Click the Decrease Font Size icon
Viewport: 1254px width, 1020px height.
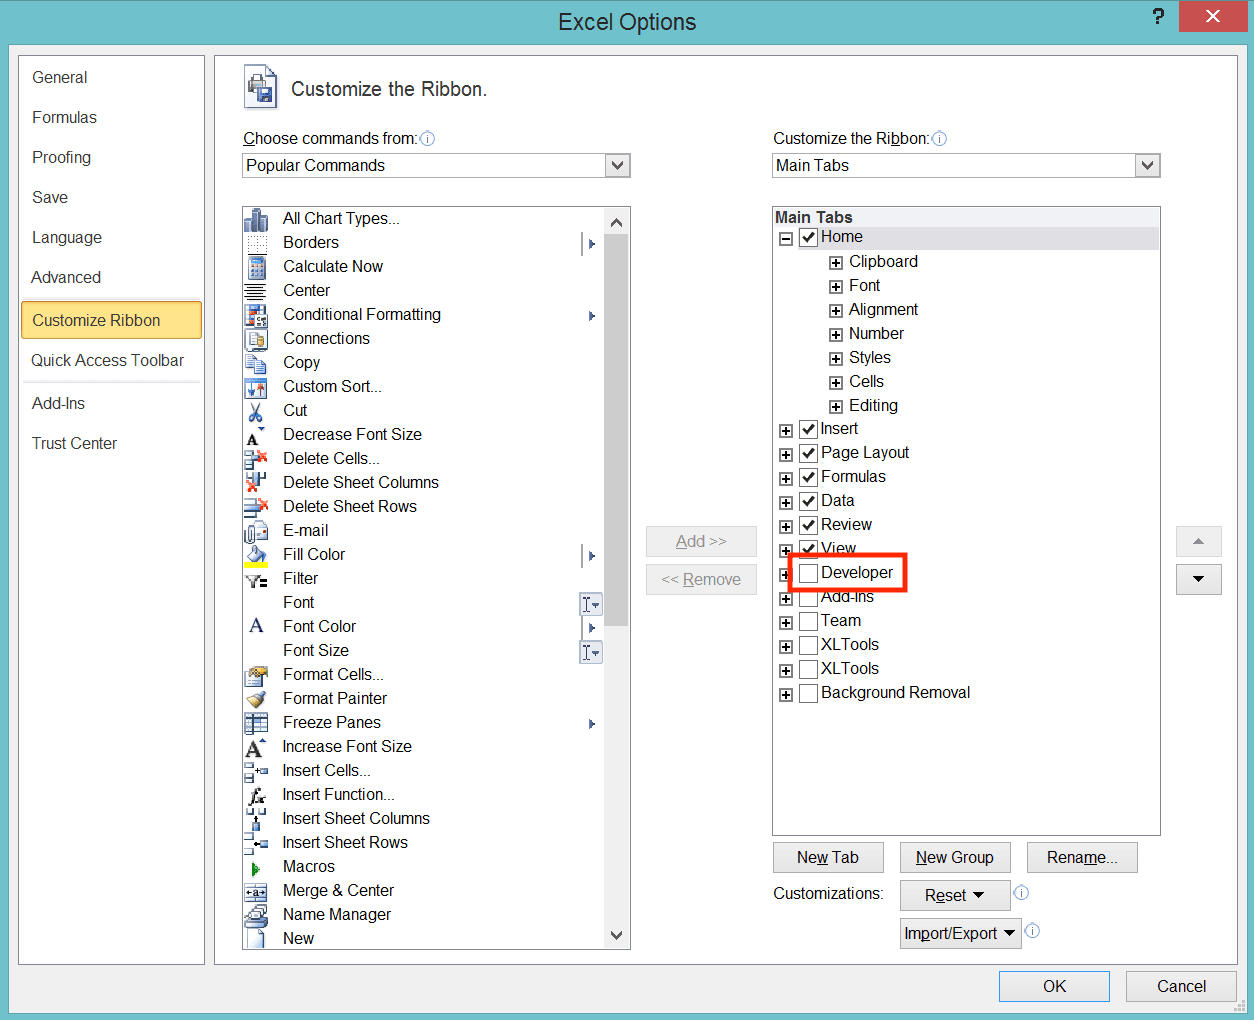click(x=256, y=435)
